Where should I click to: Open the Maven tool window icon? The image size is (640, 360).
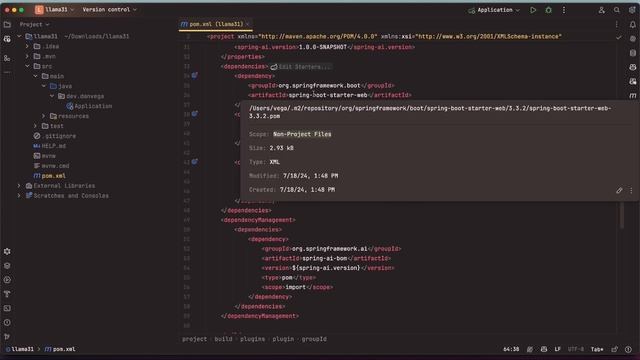[x=633, y=96]
